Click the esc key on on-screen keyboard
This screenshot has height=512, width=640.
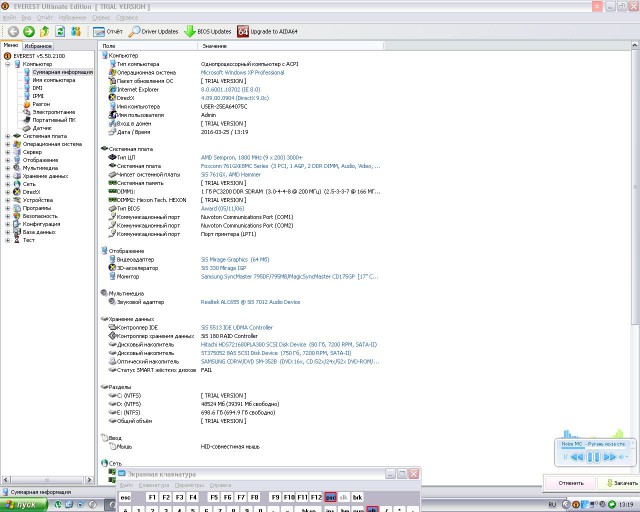[x=125, y=497]
